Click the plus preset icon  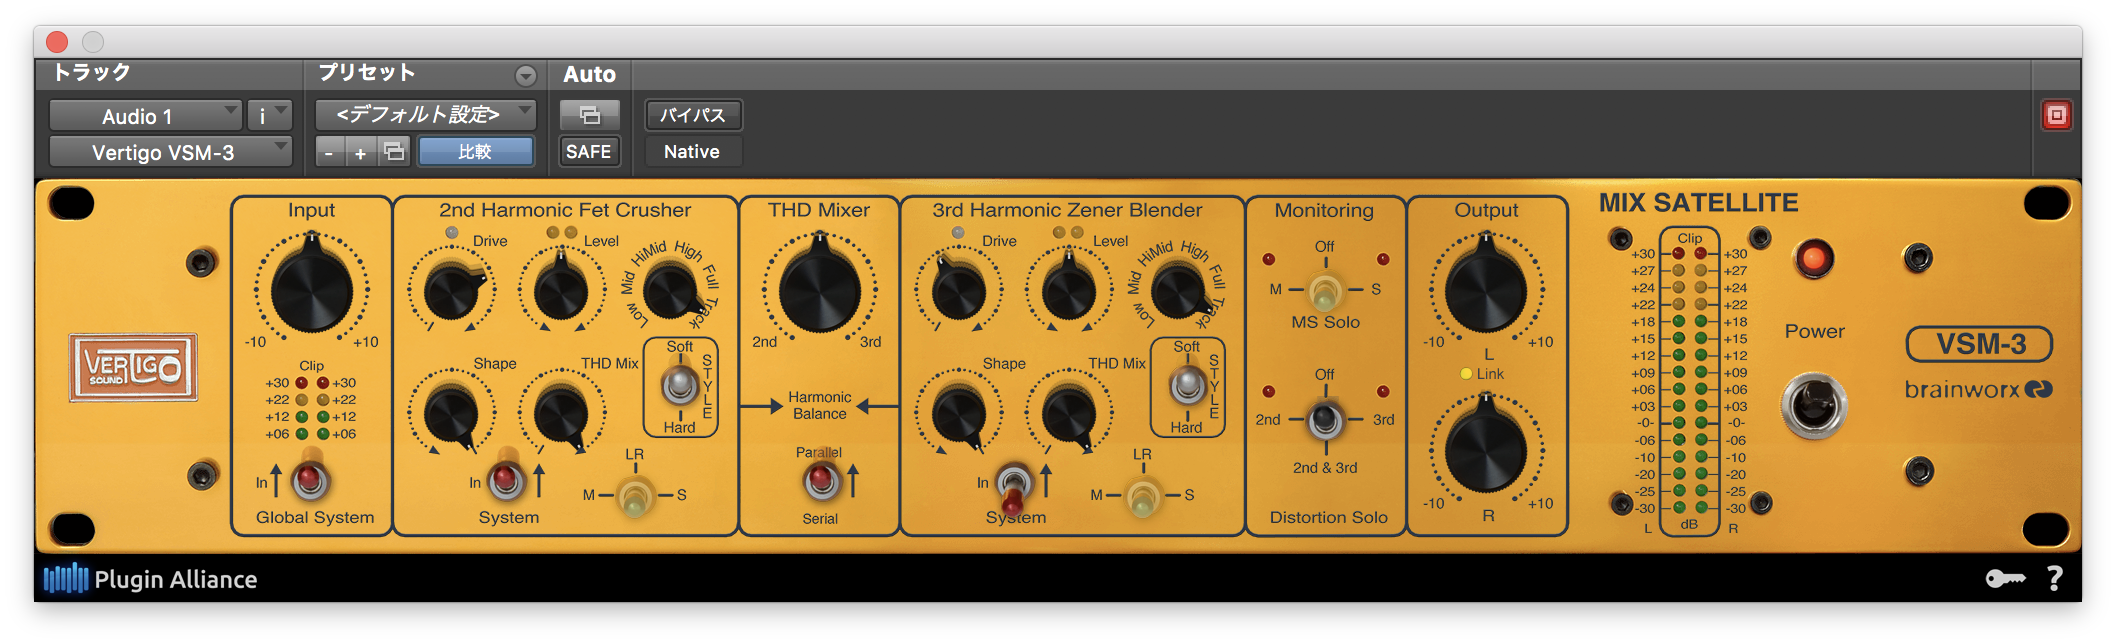tap(361, 152)
